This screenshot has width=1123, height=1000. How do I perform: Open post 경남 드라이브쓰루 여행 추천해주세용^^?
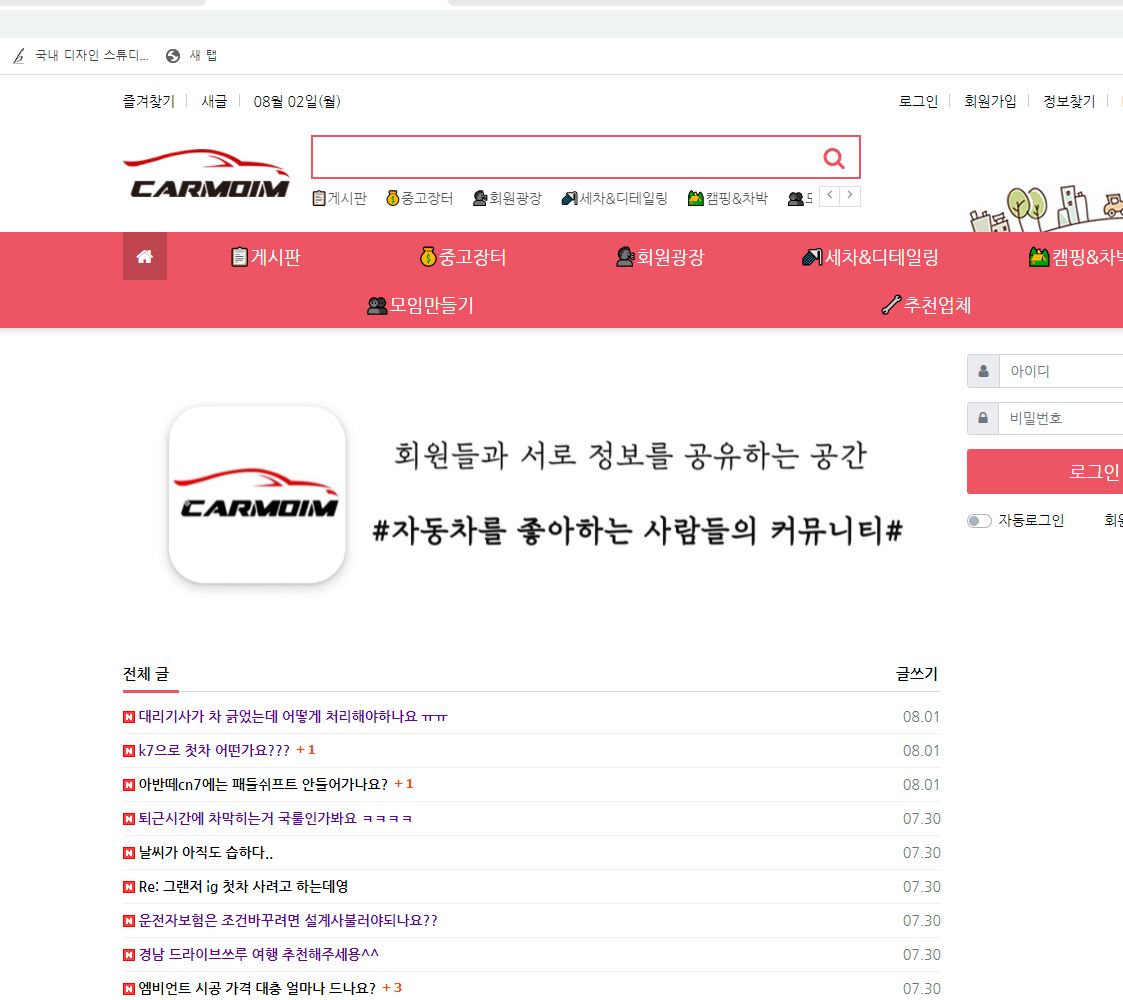pyautogui.click(x=259, y=954)
